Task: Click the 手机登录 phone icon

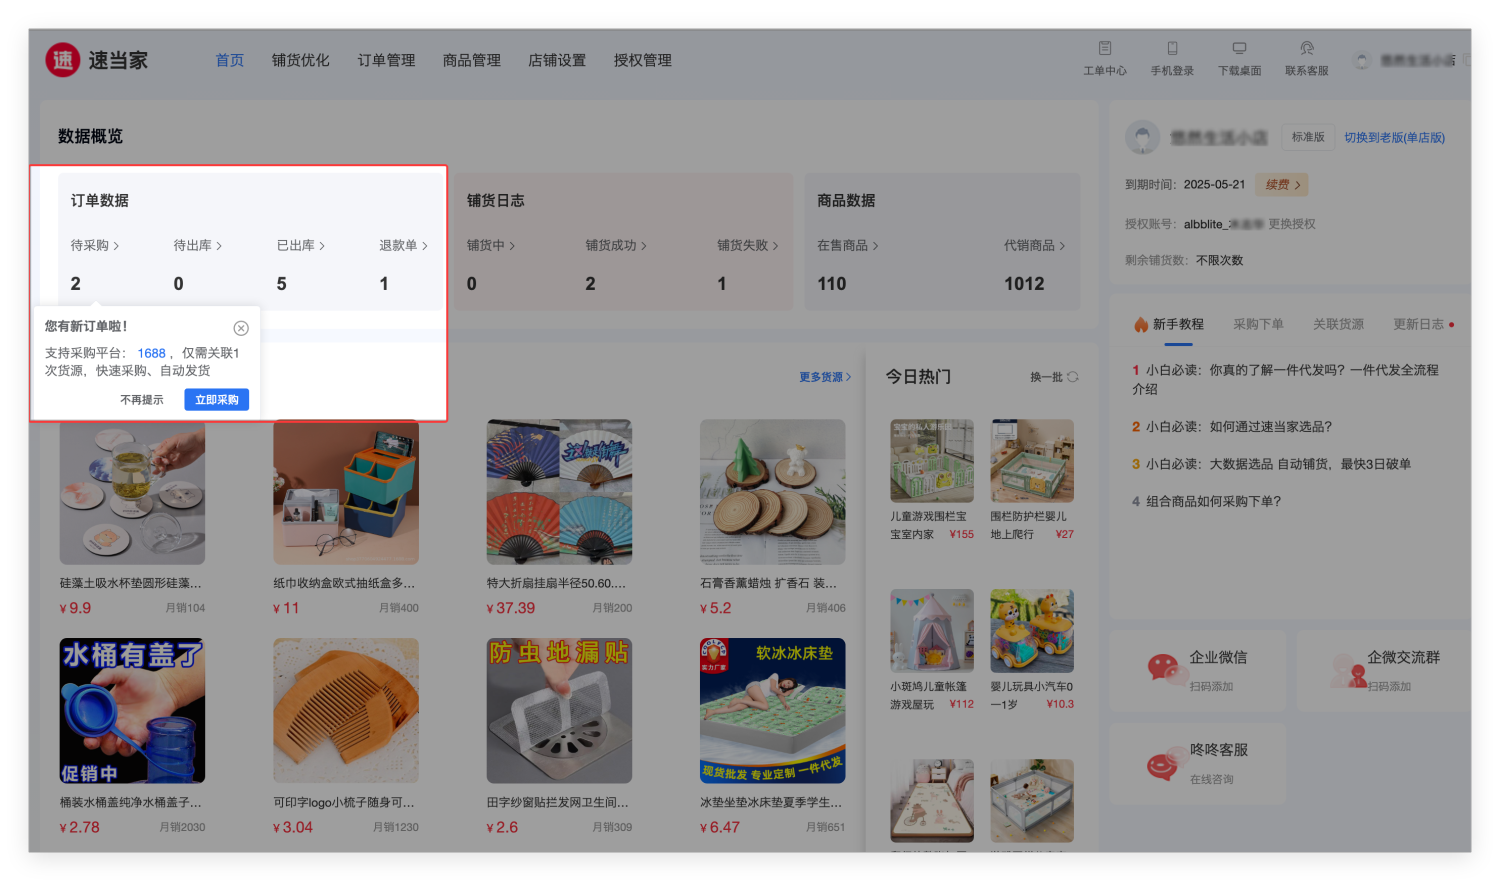Action: 1172,48
